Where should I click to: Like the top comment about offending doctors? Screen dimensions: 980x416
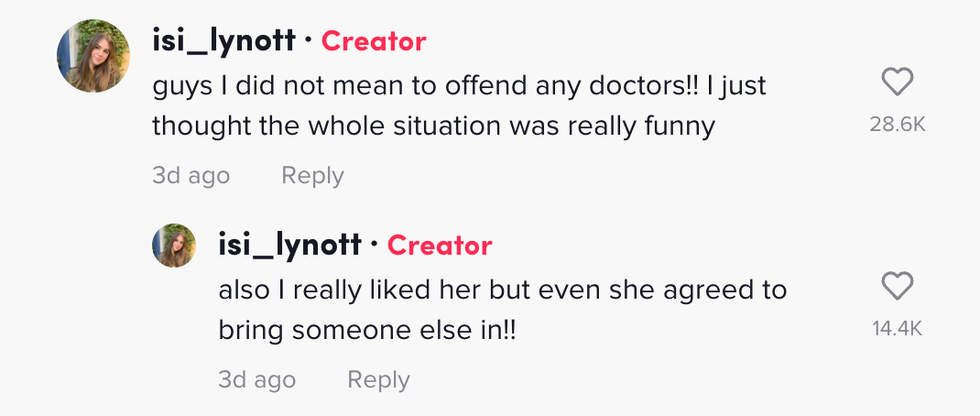(897, 82)
